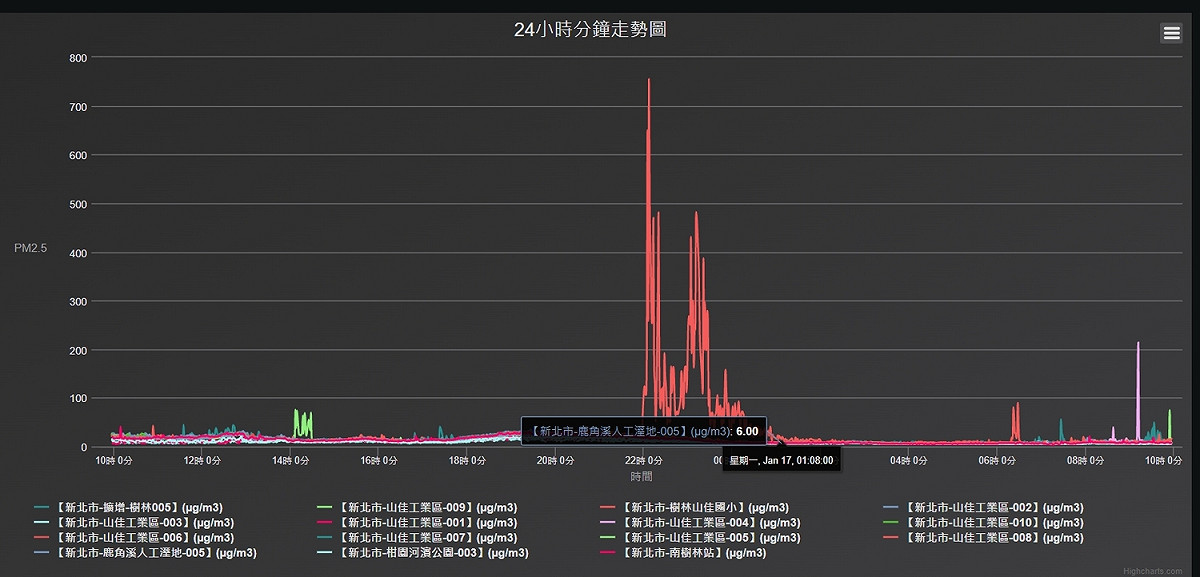This screenshot has width=1200, height=577.
Task: Click the 時間 x-axis title
Action: point(641,477)
